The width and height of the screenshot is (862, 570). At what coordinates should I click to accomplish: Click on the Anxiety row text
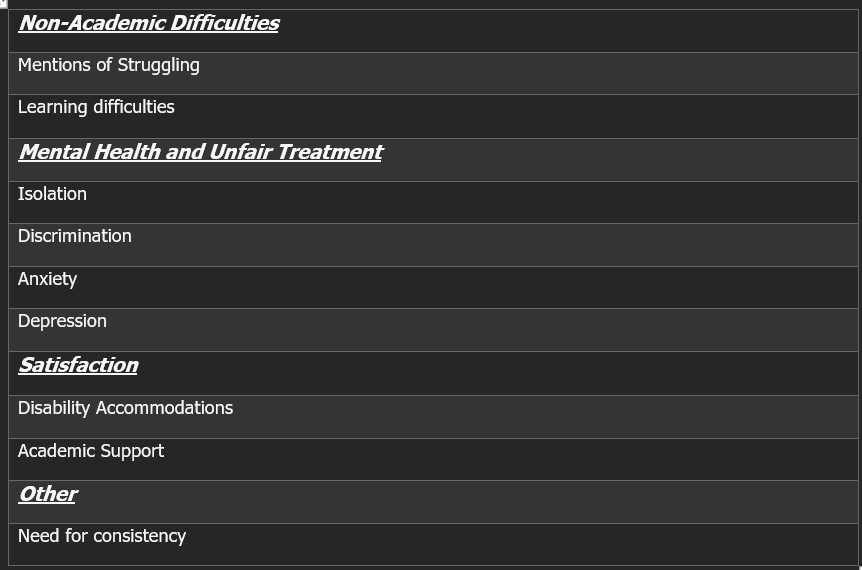[47, 279]
